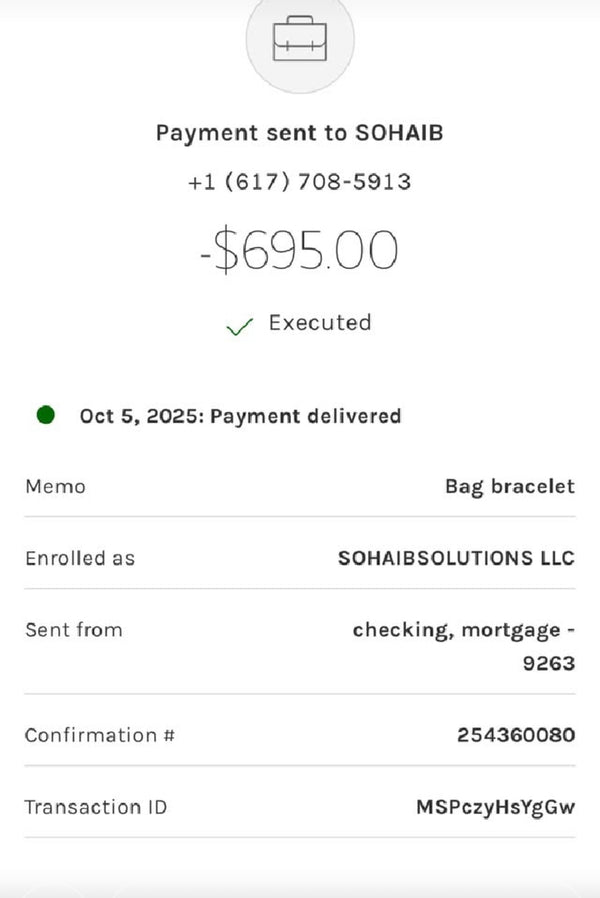Click the -$695.00 amount
Image resolution: width=600 pixels, height=898 pixels.
click(299, 250)
